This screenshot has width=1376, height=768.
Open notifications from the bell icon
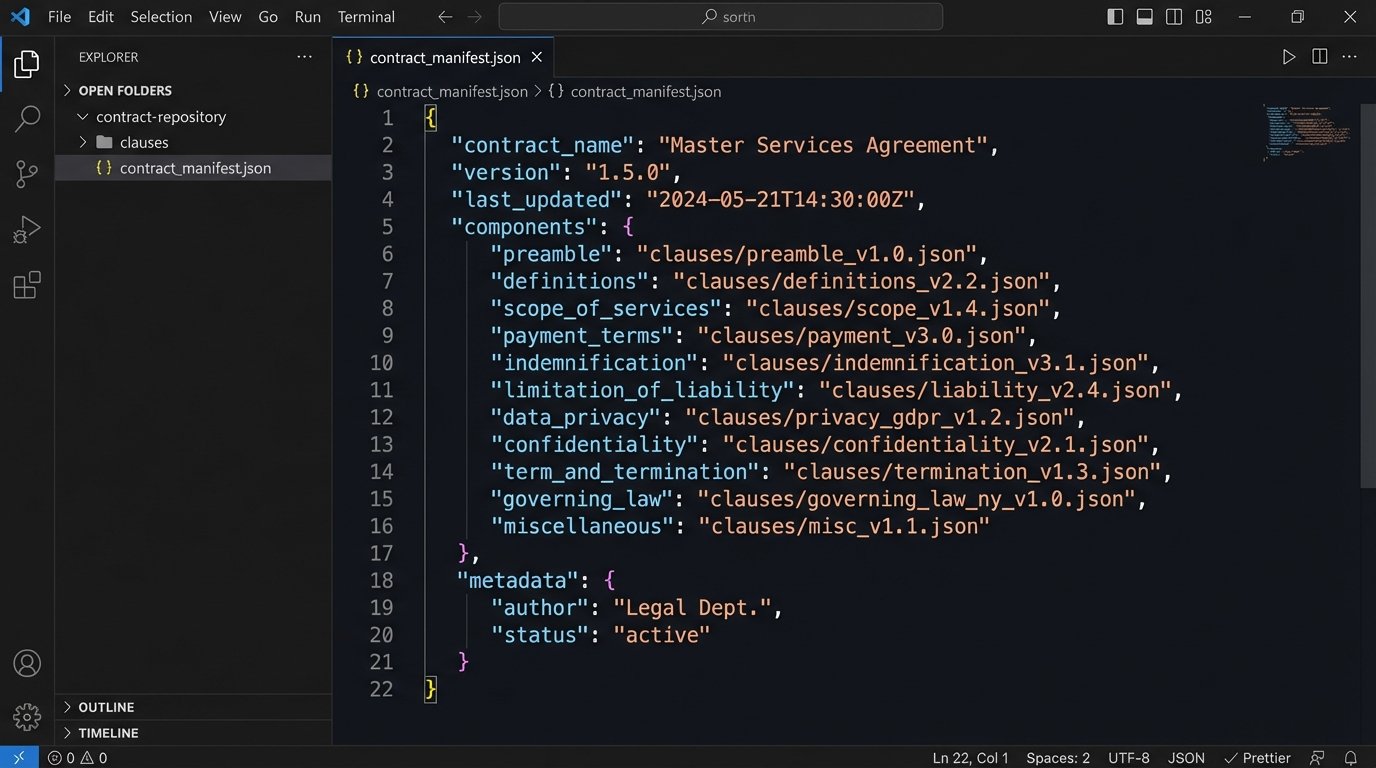pos(1352,758)
